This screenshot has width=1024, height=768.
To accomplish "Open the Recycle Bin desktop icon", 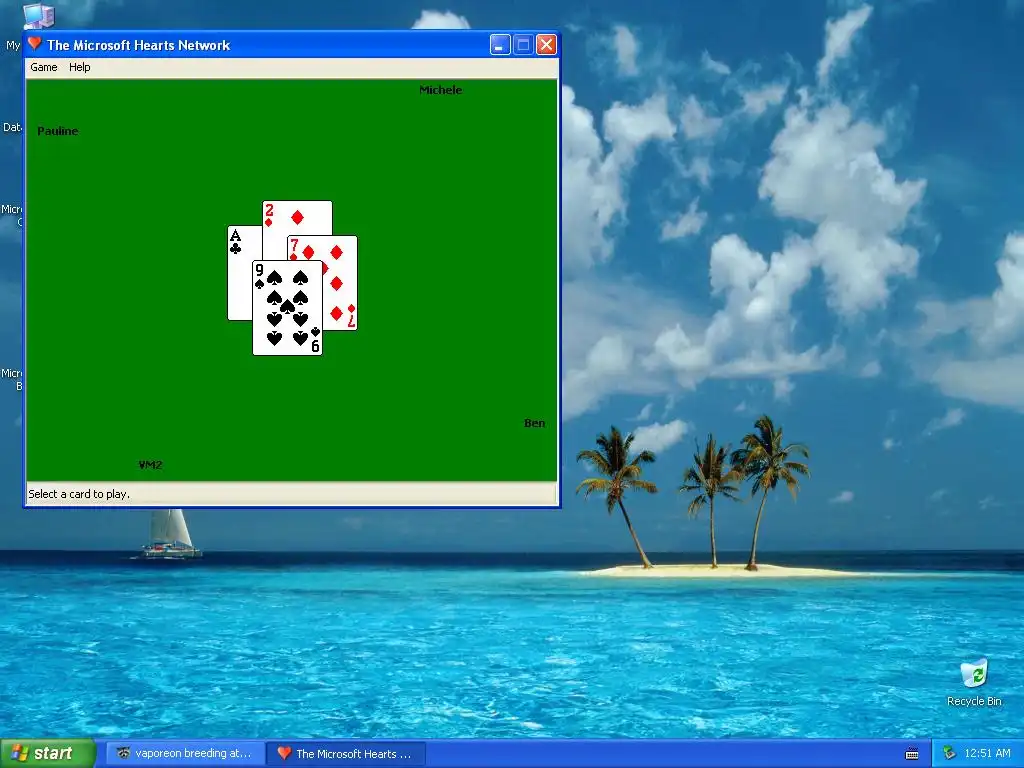I will click(974, 682).
